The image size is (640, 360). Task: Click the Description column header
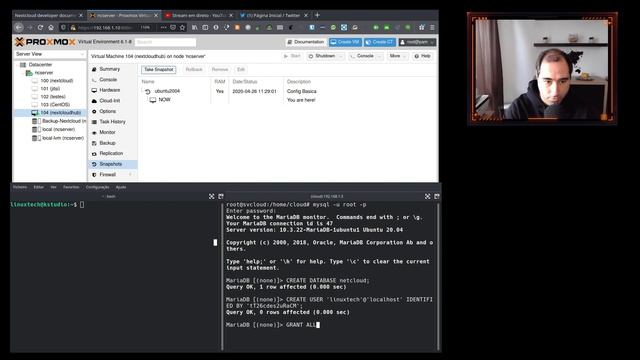(299, 82)
